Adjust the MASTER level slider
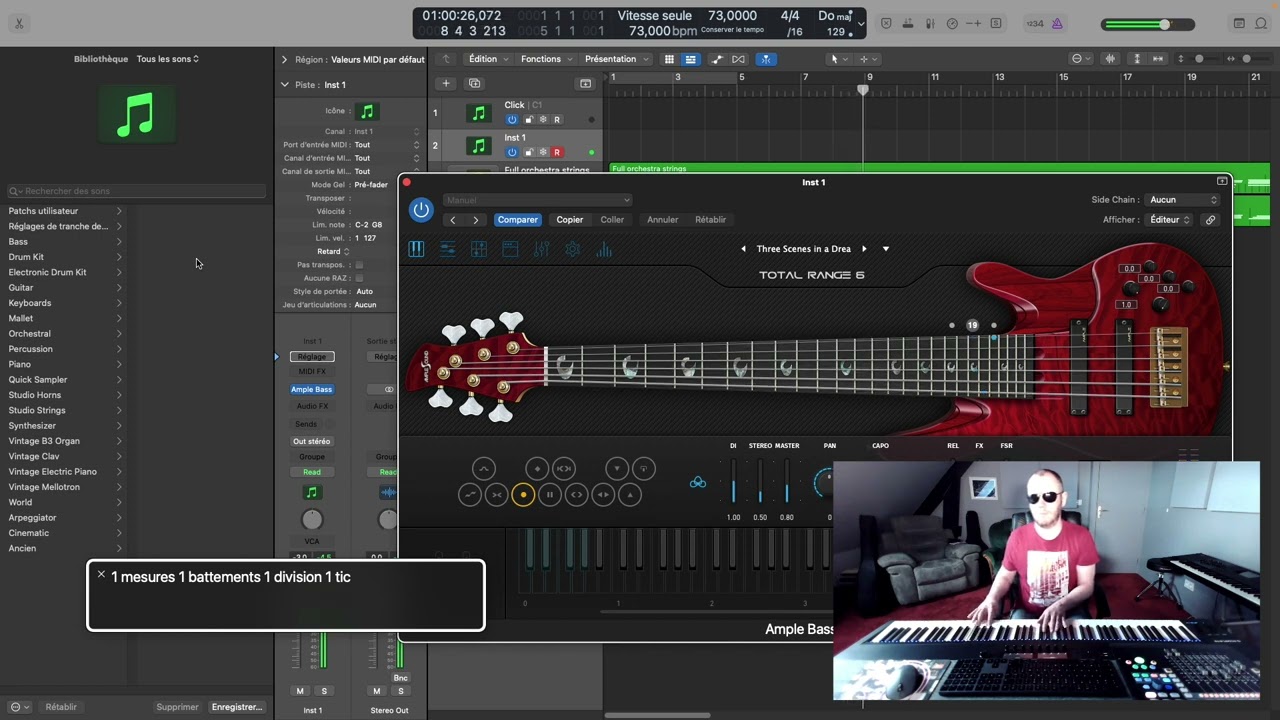 [x=787, y=482]
